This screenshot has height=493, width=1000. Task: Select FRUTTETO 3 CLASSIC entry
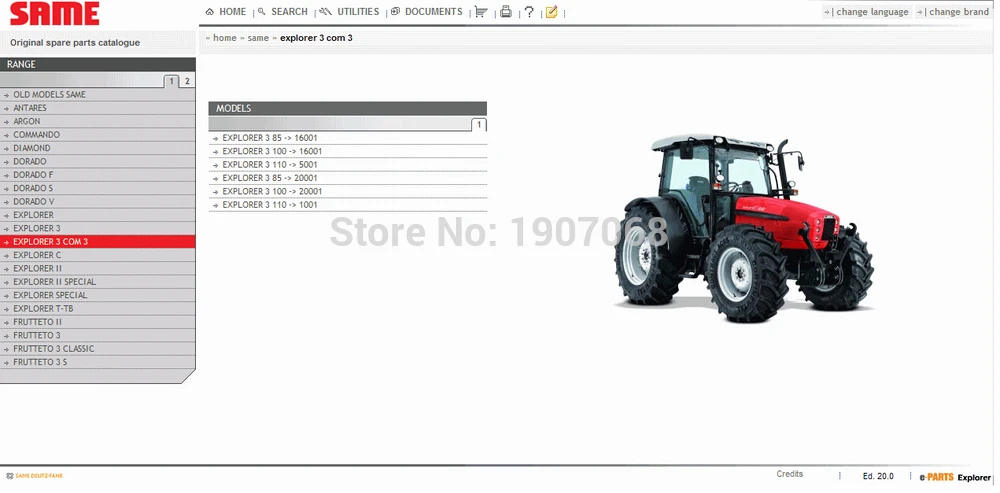click(x=98, y=349)
